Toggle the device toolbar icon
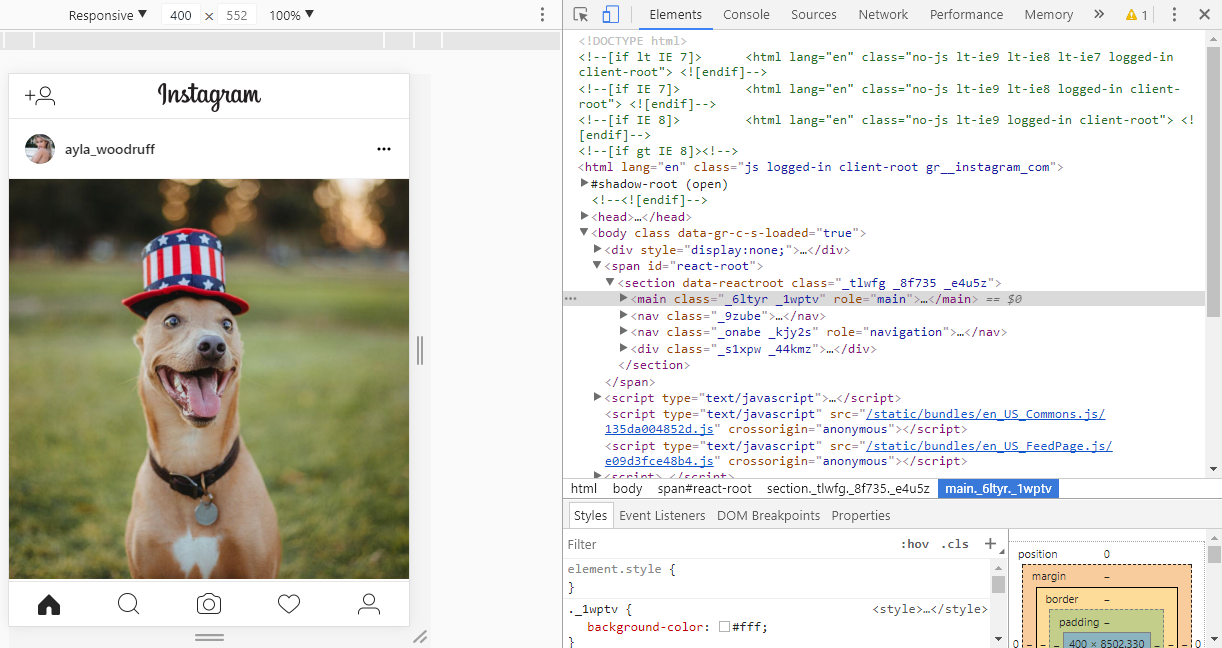The image size is (1222, 648). tap(610, 14)
